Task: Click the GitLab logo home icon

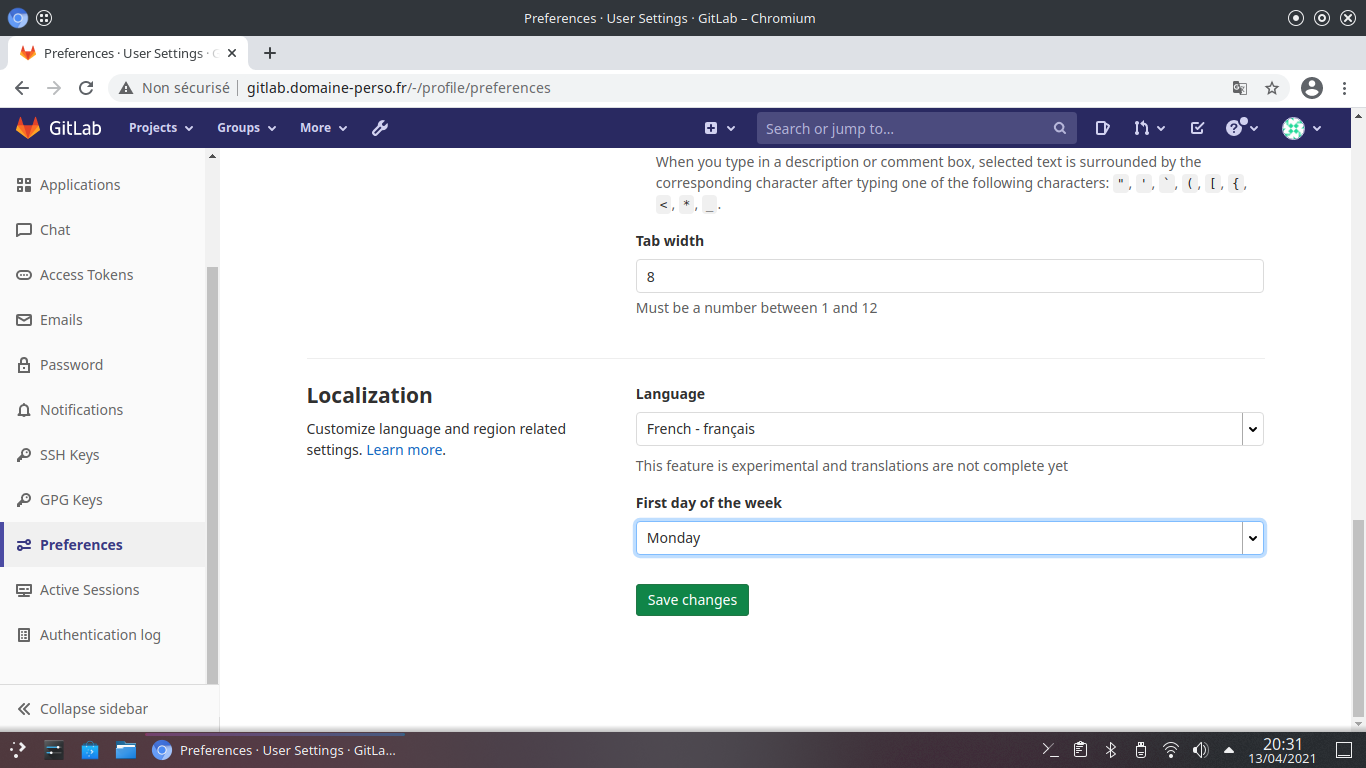Action: click(x=28, y=128)
